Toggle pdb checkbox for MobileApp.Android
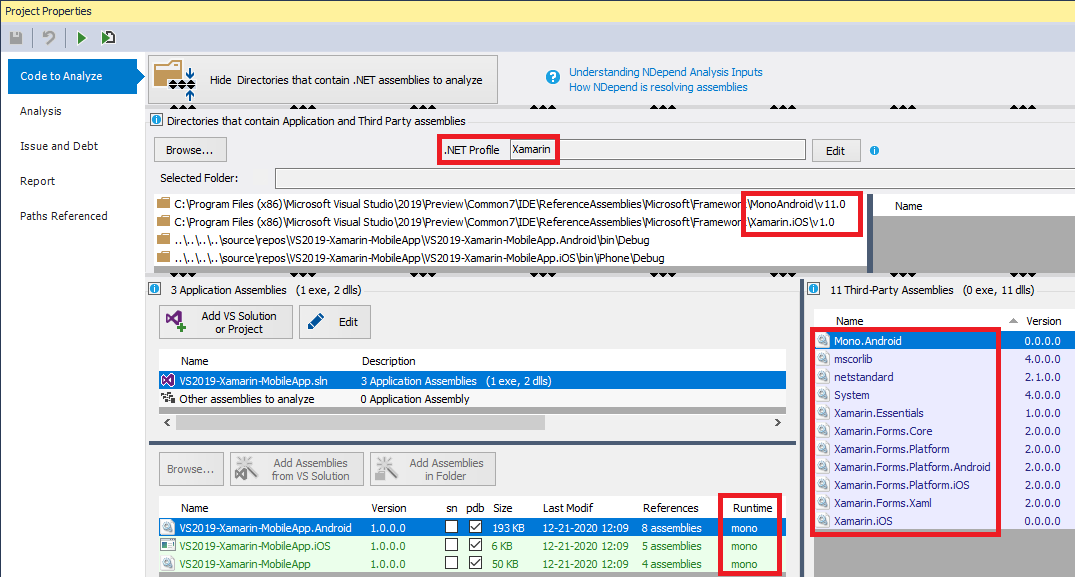This screenshot has height=577, width=1075. coord(475,527)
